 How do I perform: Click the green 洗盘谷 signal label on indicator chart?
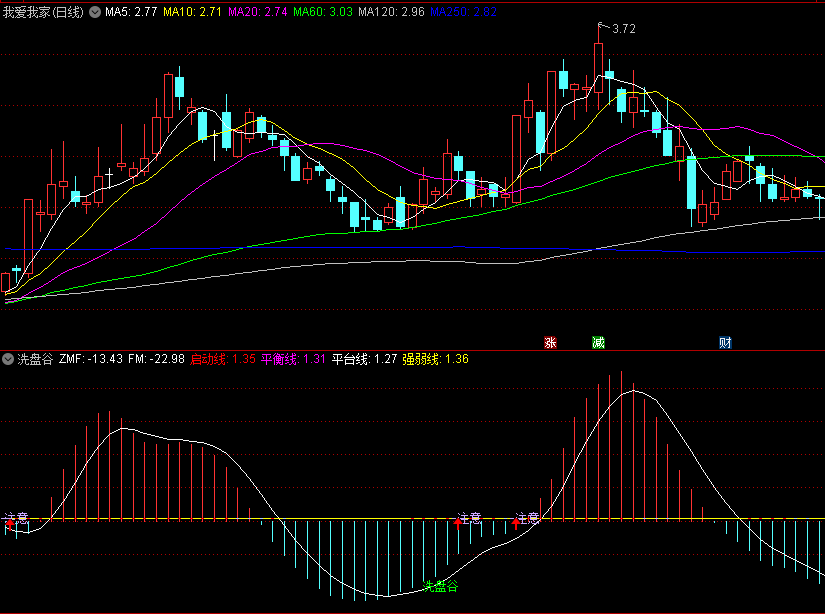point(440,586)
